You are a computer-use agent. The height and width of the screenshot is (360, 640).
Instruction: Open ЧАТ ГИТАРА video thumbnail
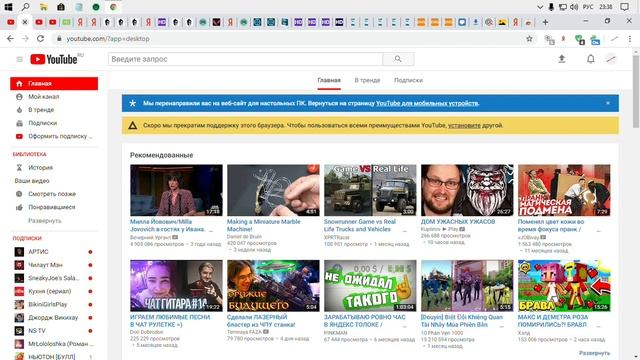[176, 286]
